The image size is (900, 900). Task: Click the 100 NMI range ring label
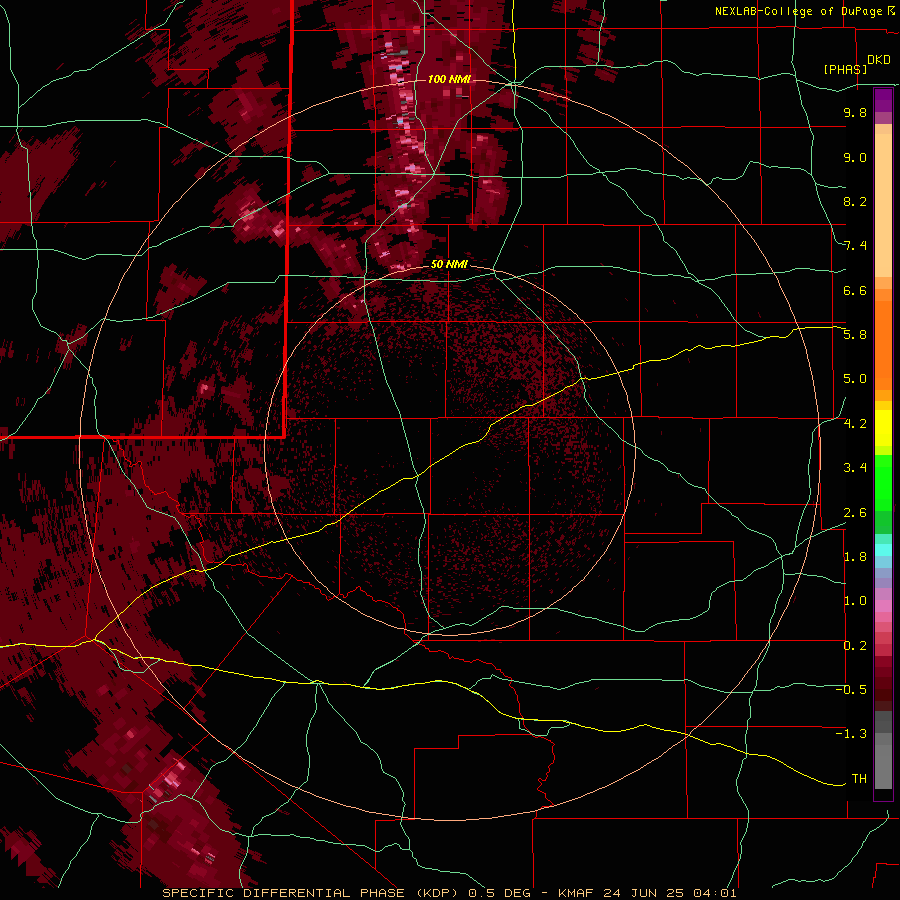449,79
